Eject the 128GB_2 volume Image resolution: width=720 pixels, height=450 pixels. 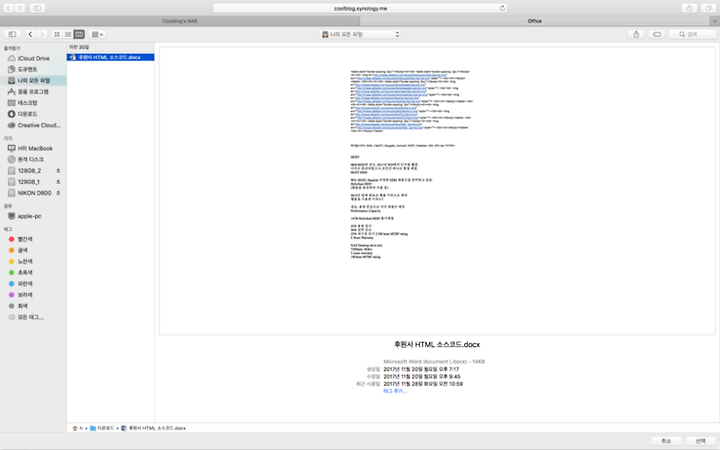pyautogui.click(x=58, y=170)
